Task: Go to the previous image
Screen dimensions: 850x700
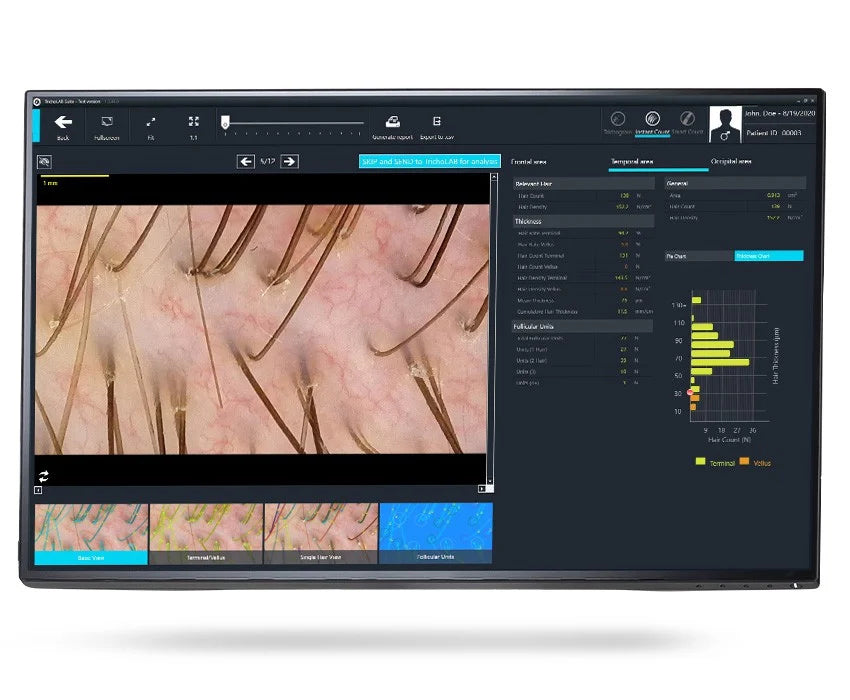Action: coord(245,161)
